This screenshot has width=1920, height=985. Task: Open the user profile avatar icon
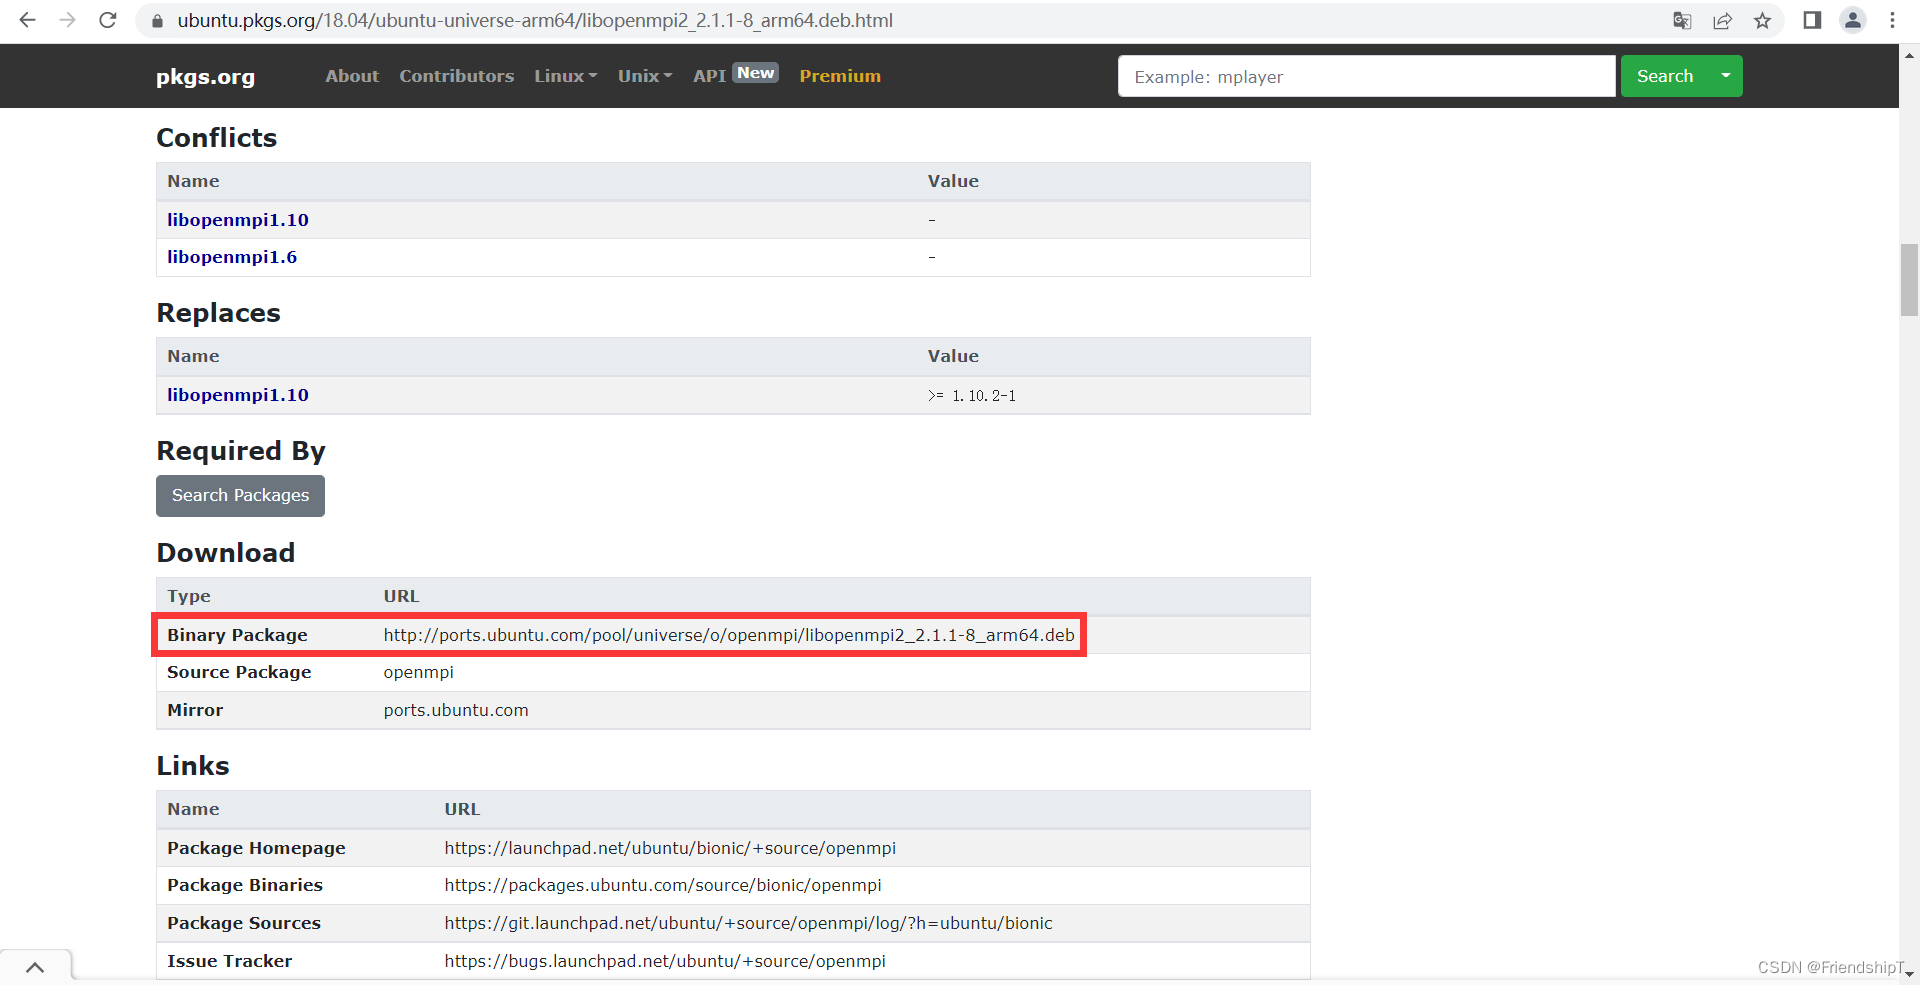[x=1853, y=20]
